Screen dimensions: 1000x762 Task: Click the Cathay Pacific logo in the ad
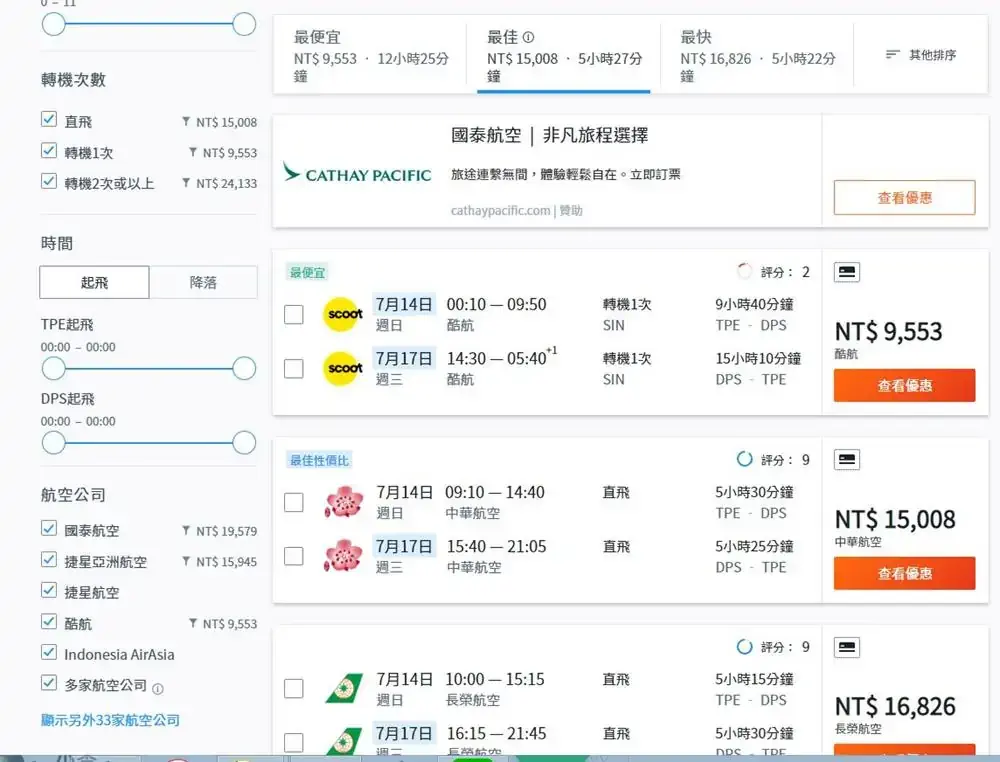[x=357, y=173]
